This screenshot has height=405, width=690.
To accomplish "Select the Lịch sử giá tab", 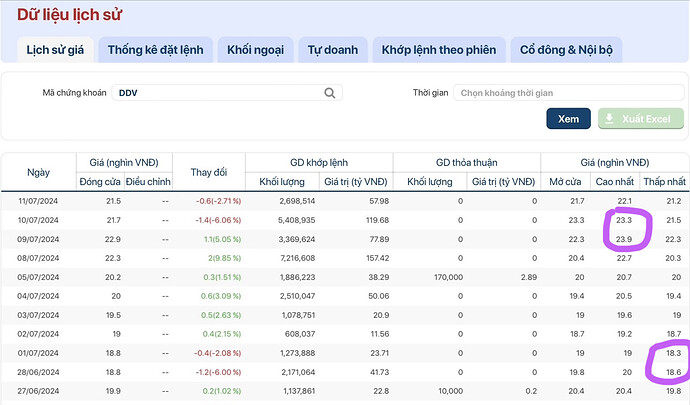I will 55,50.
